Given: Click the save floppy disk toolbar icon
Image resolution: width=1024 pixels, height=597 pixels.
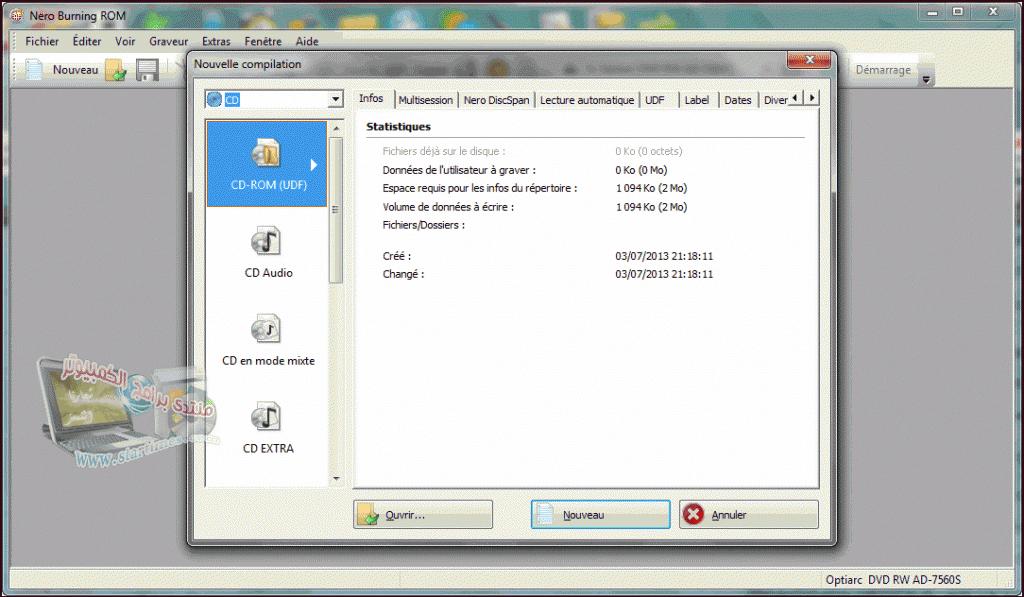Looking at the screenshot, I should point(148,70).
